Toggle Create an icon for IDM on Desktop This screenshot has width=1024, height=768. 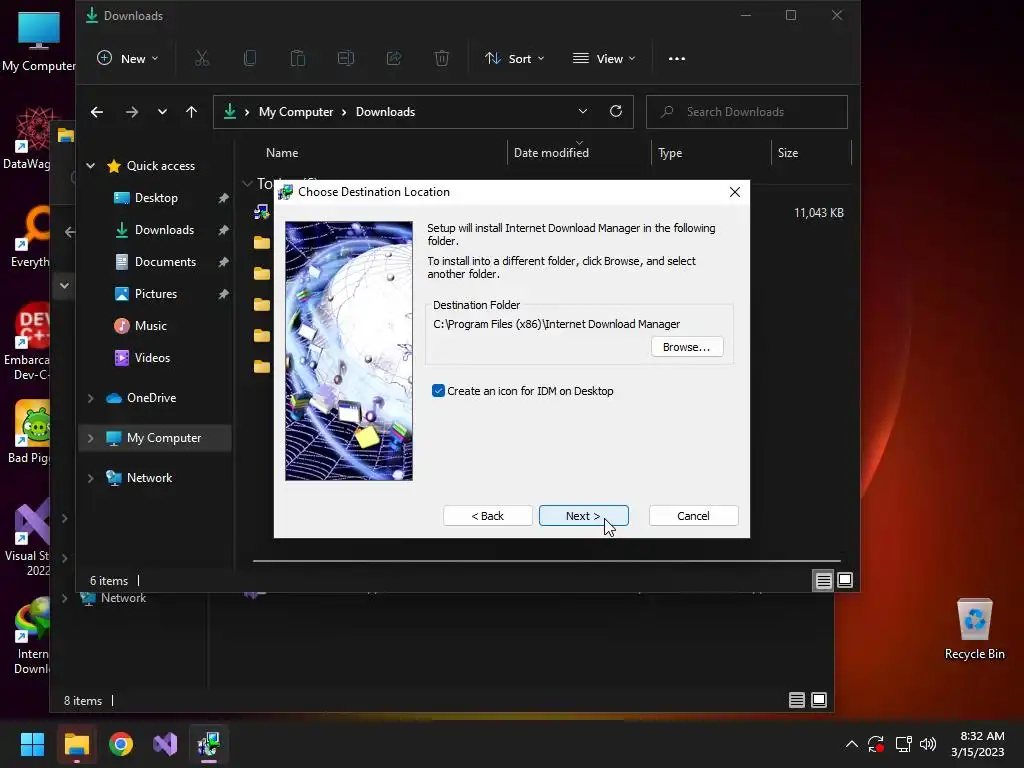(438, 391)
